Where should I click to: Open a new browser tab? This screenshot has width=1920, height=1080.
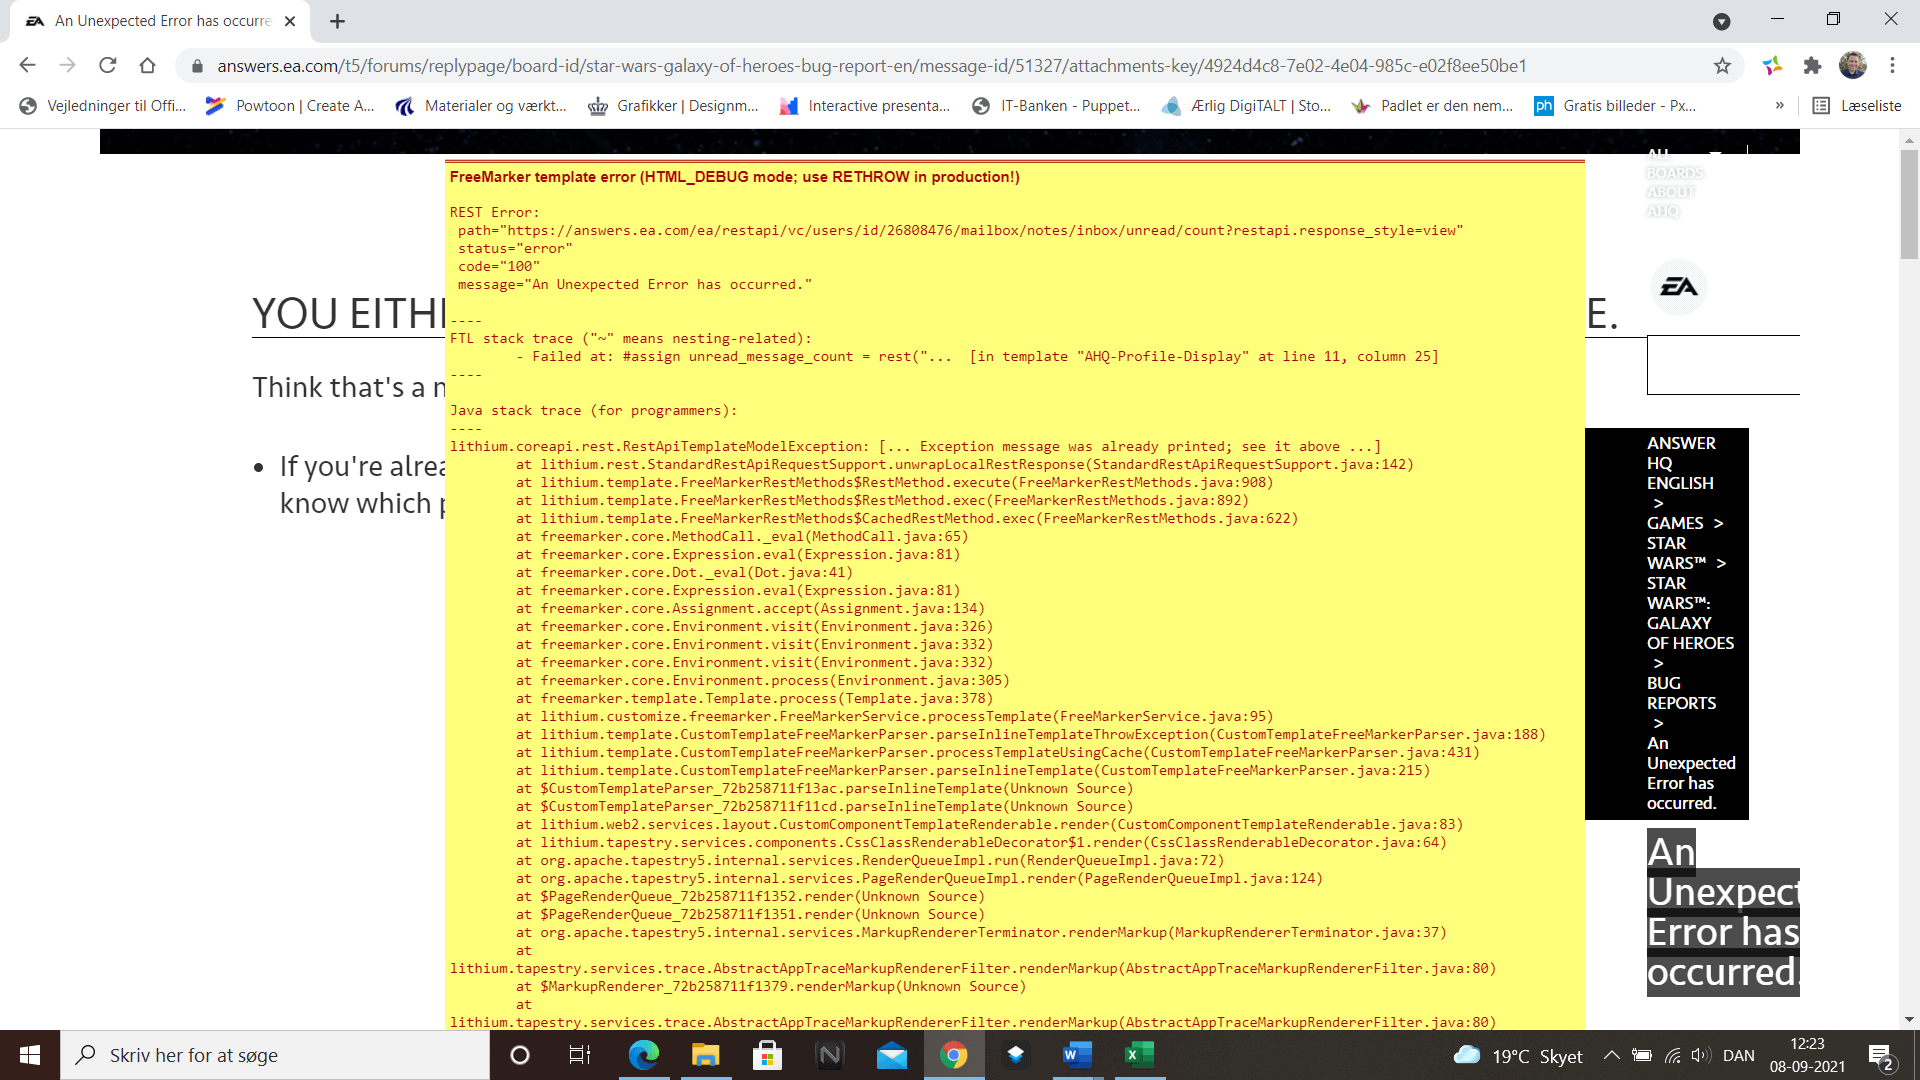pos(337,21)
